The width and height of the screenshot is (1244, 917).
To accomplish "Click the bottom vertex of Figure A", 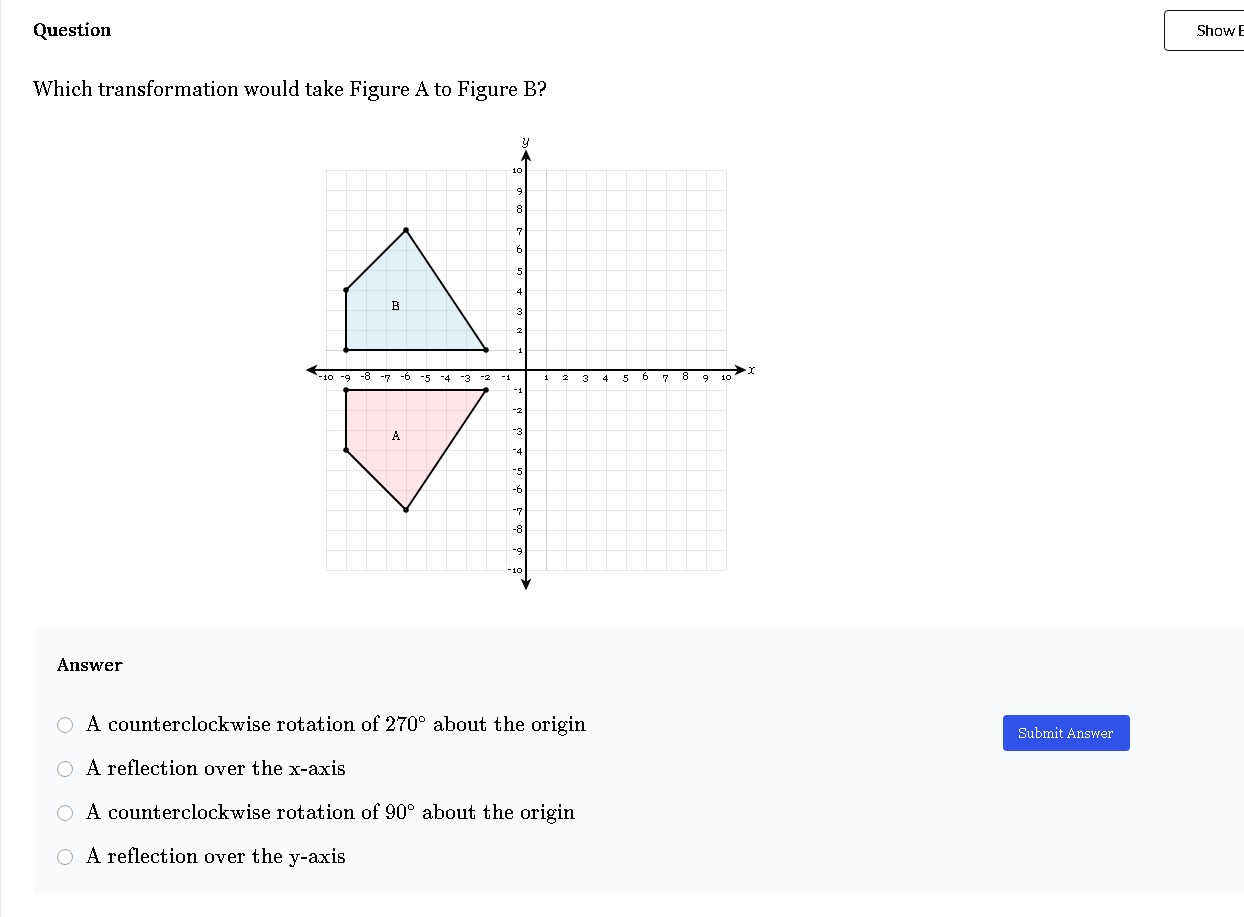I will click(x=406, y=510).
